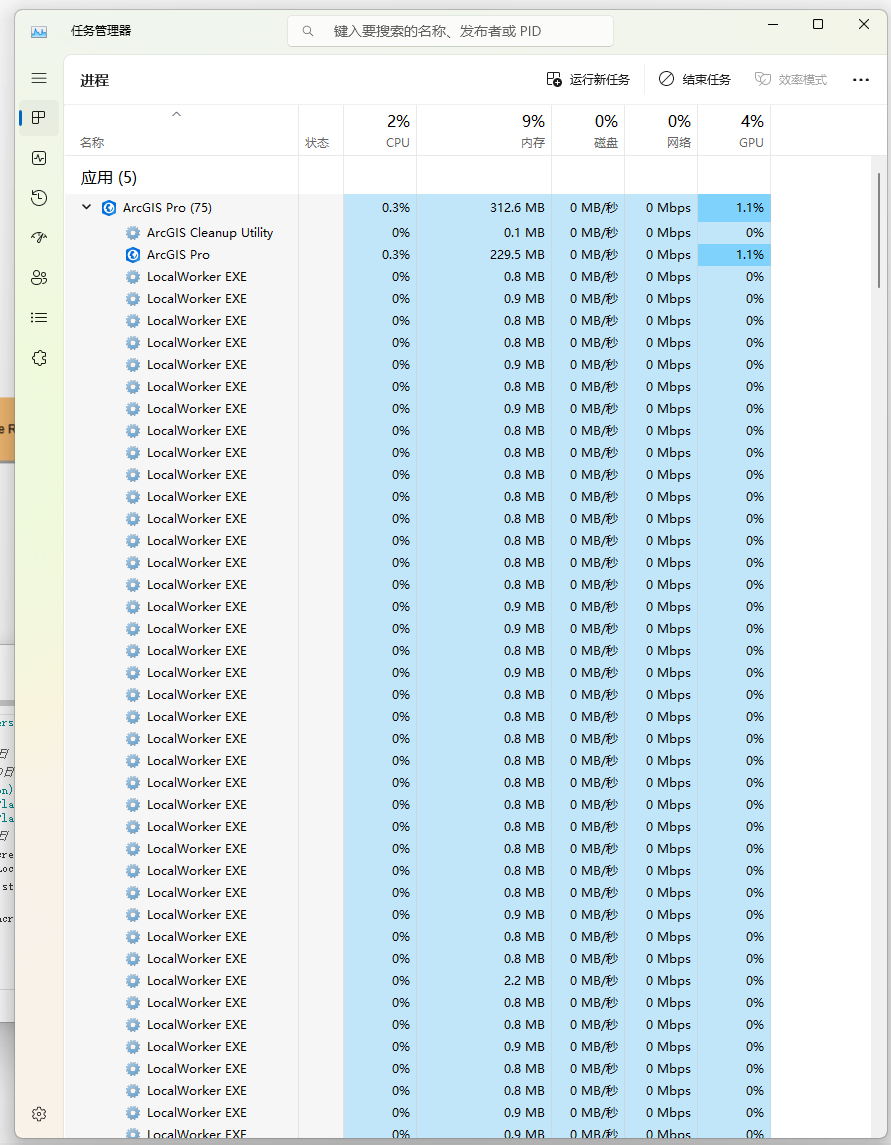
Task: Click 运行新任务 button
Action: point(588,80)
